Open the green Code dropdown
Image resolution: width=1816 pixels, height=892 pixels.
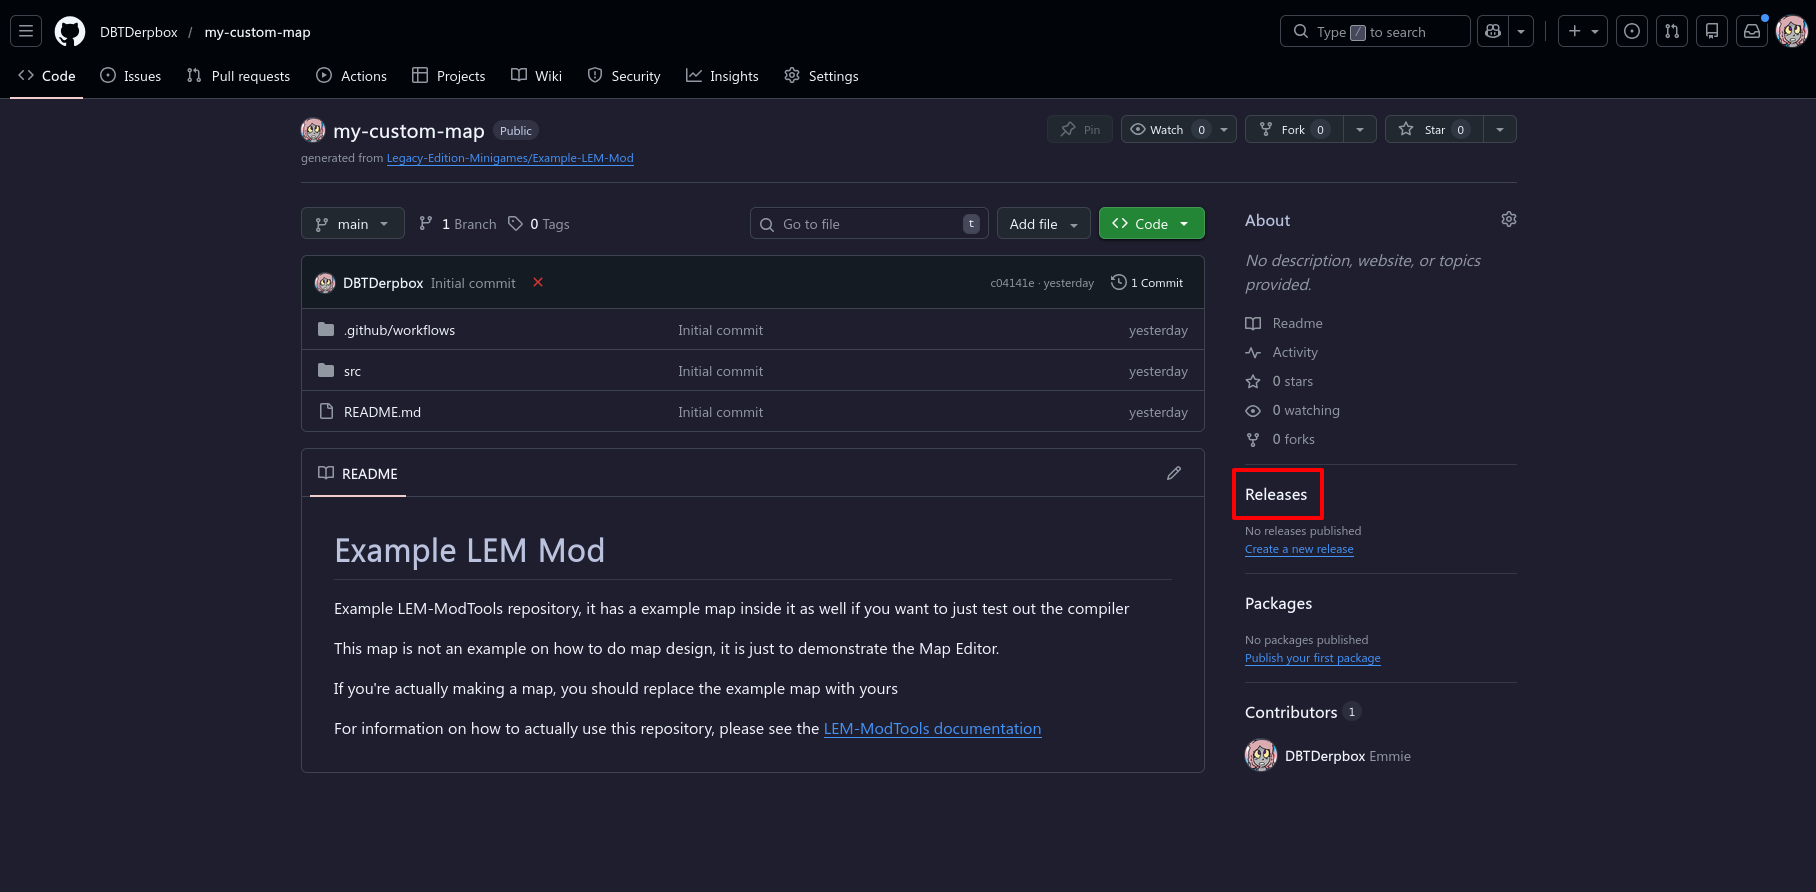1152,224
